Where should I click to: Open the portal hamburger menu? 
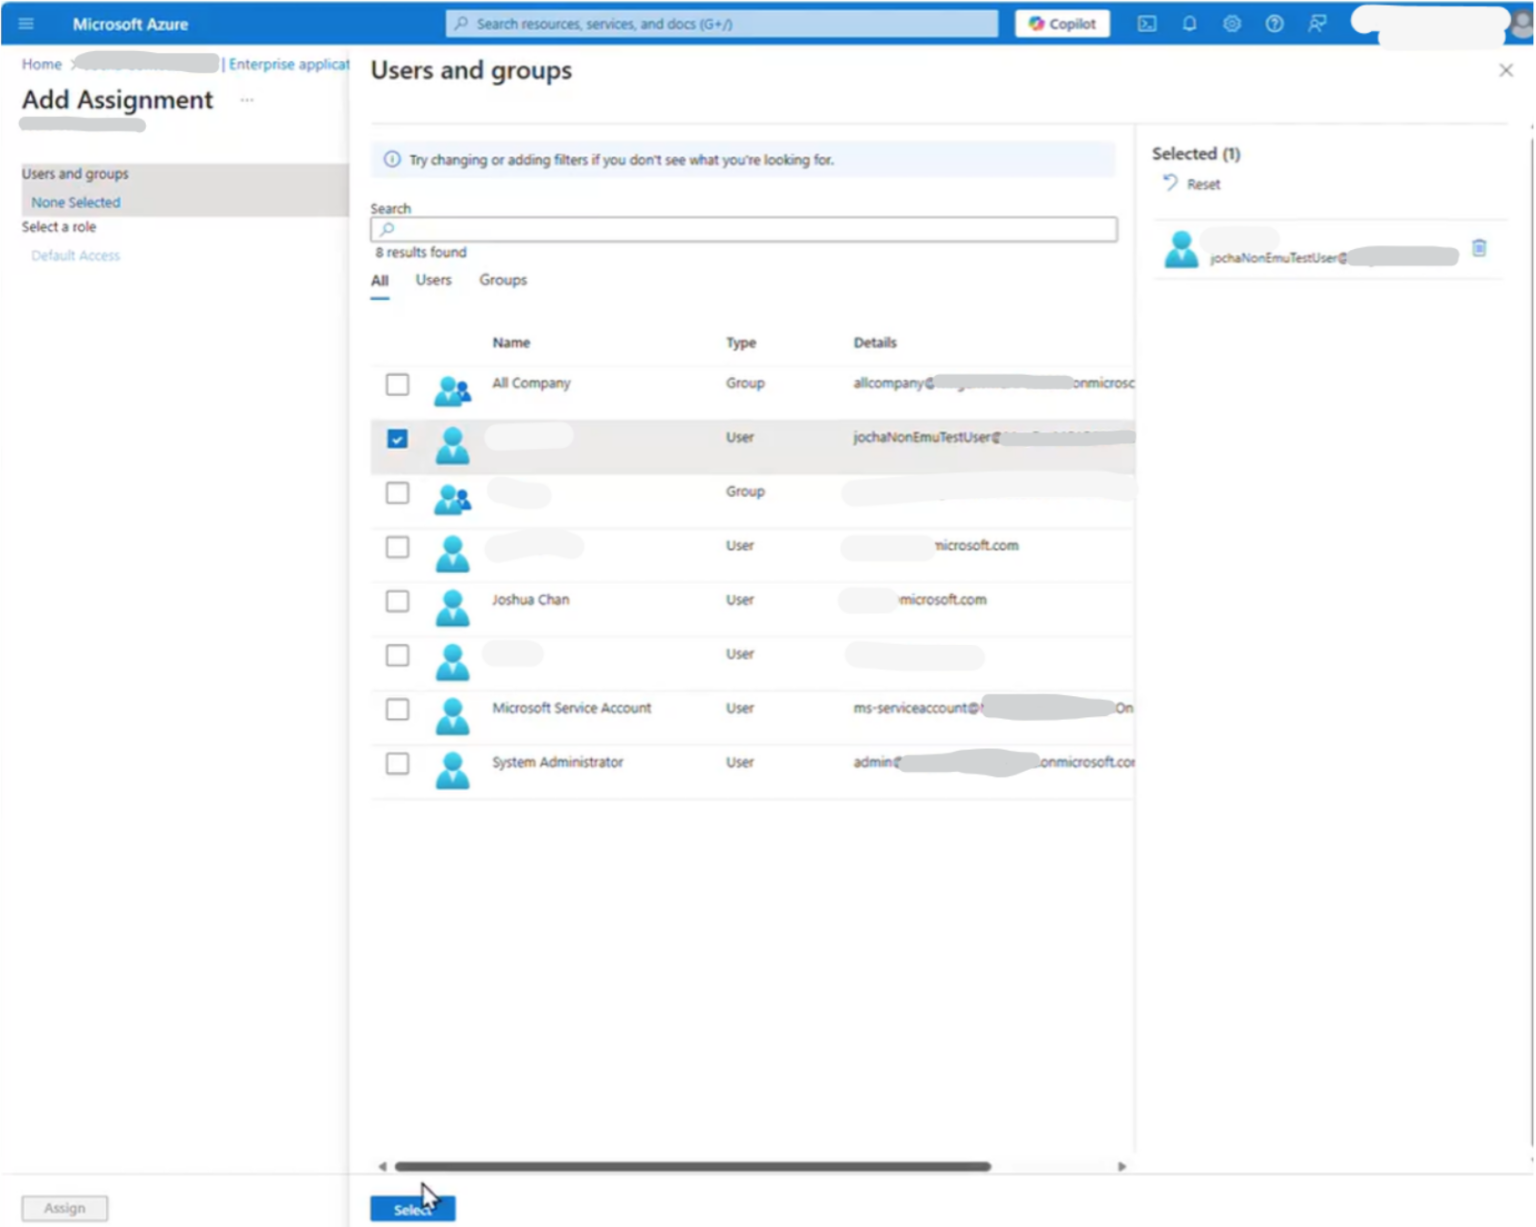(26, 23)
